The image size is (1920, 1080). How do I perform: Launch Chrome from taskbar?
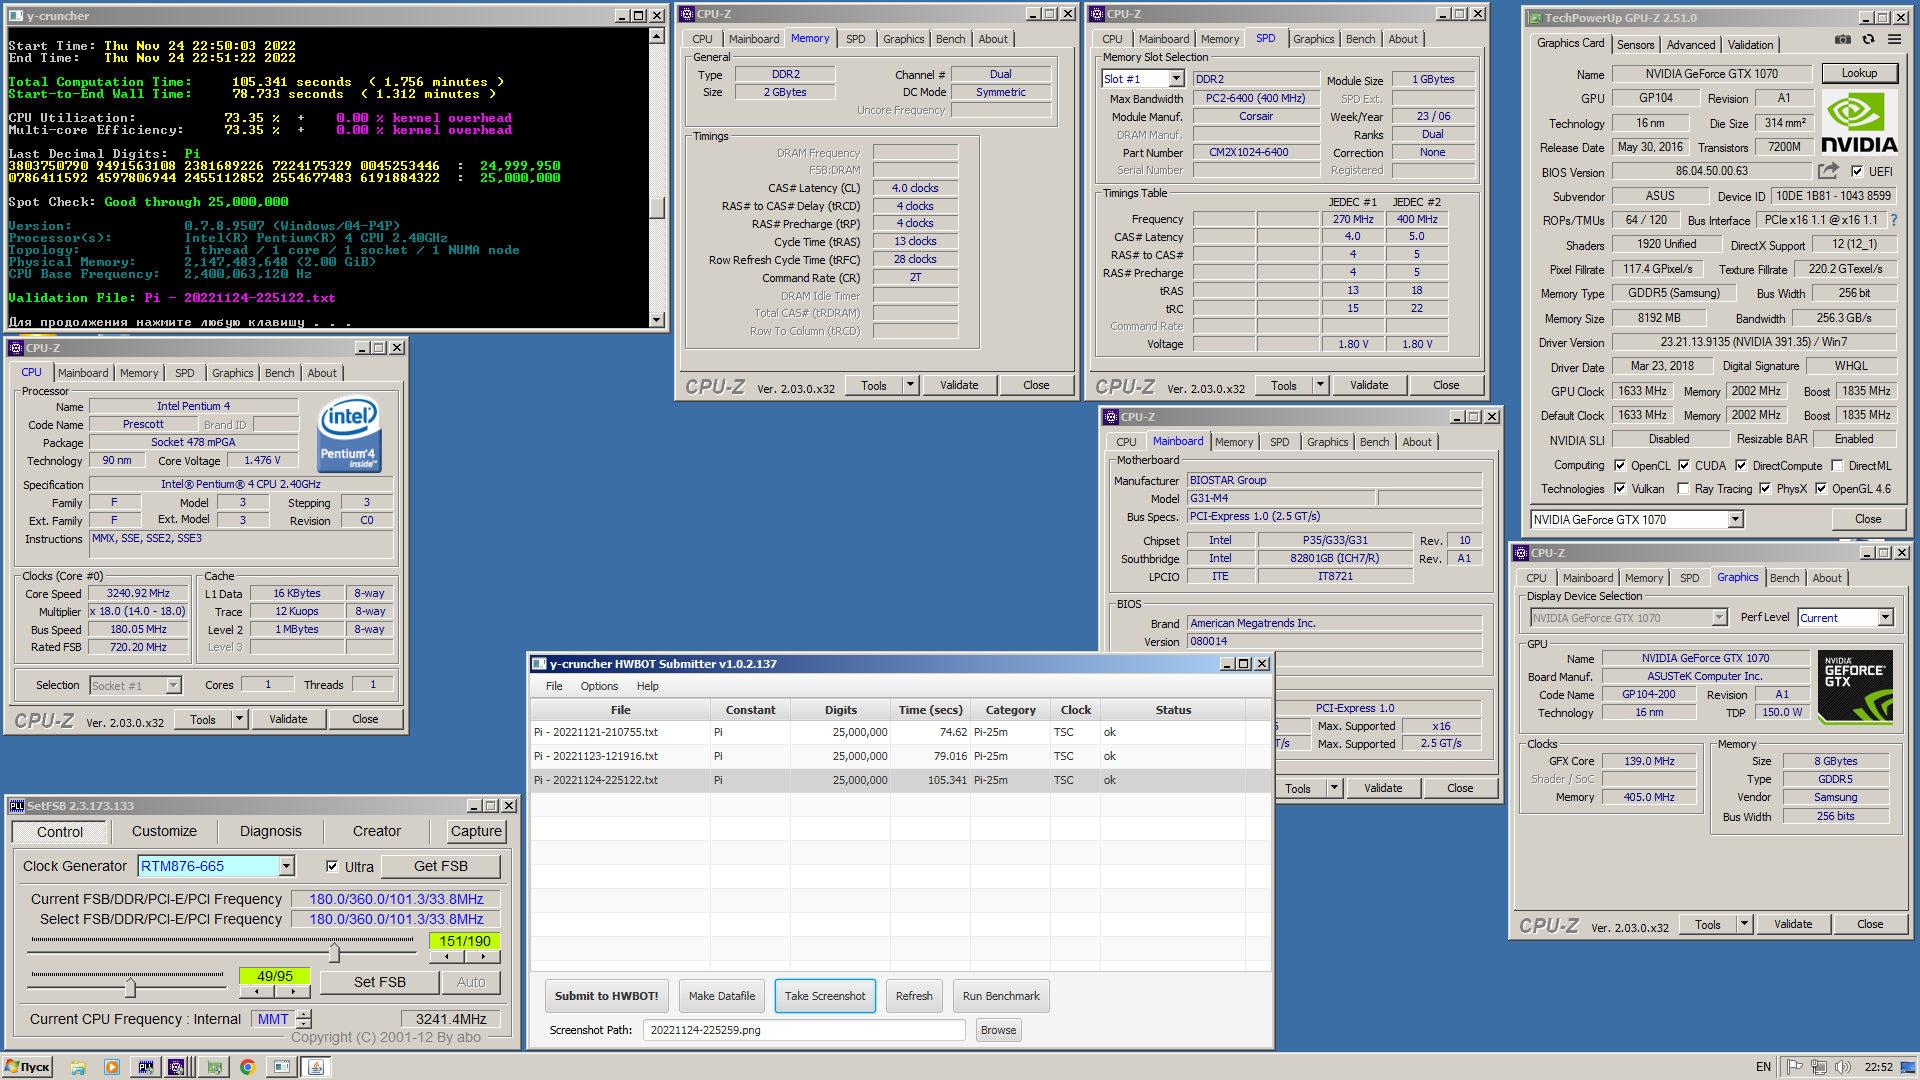point(247,1067)
